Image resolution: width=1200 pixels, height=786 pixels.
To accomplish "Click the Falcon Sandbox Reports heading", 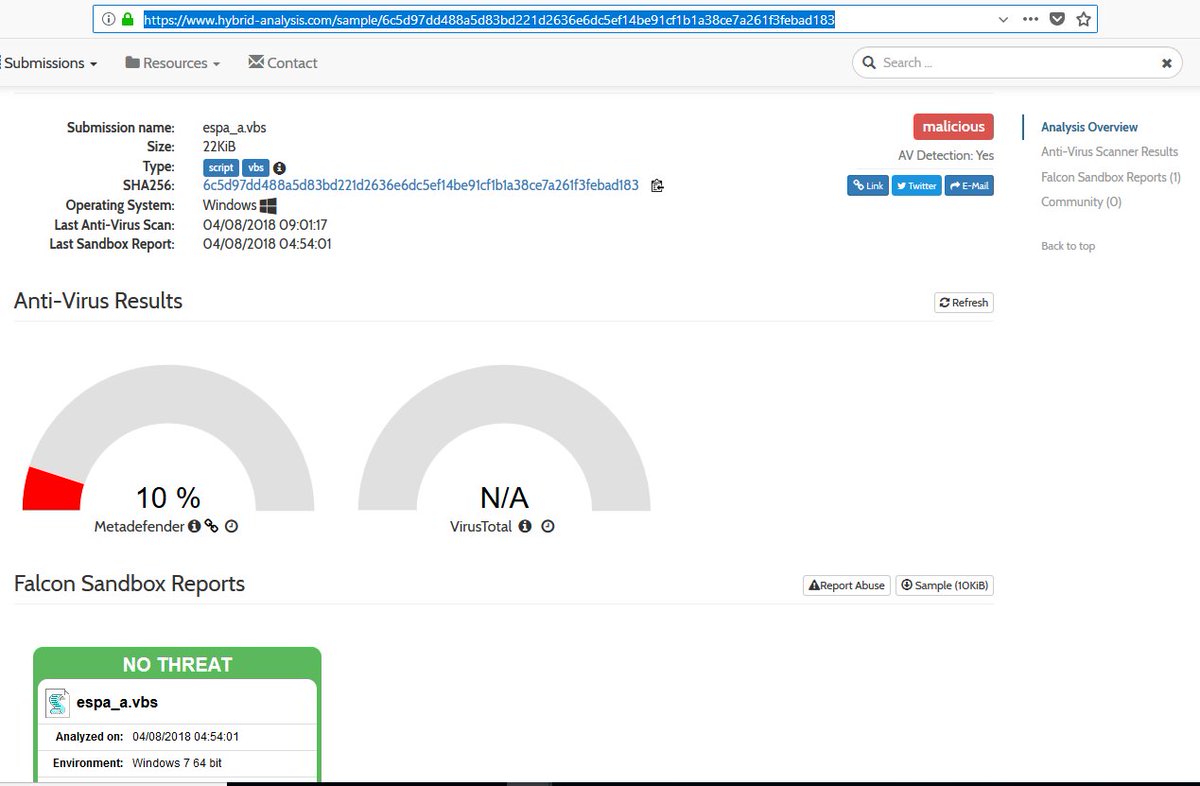I will [x=129, y=584].
